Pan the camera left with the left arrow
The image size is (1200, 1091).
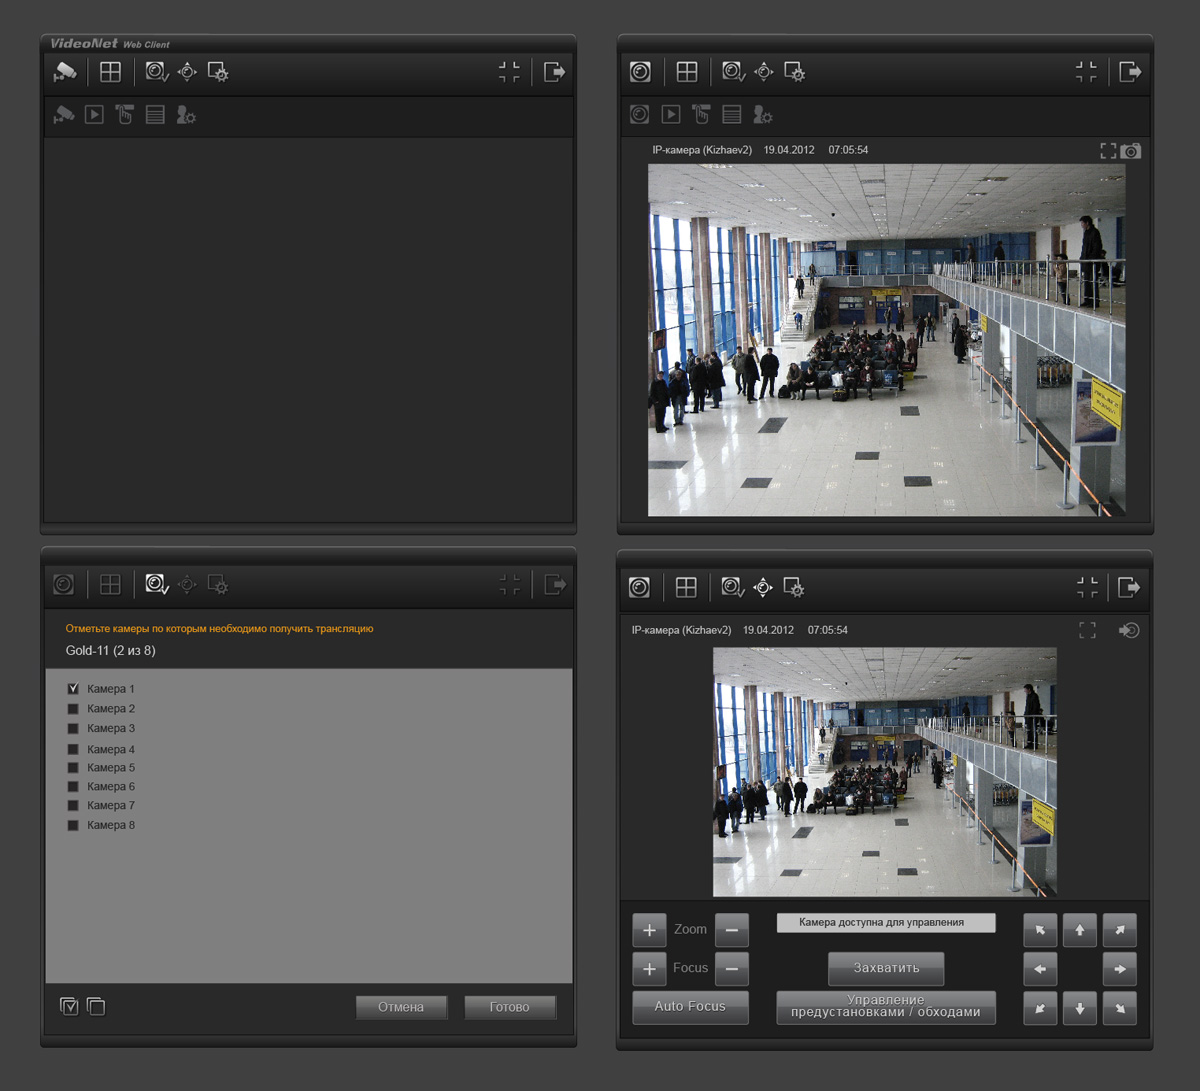[1040, 969]
